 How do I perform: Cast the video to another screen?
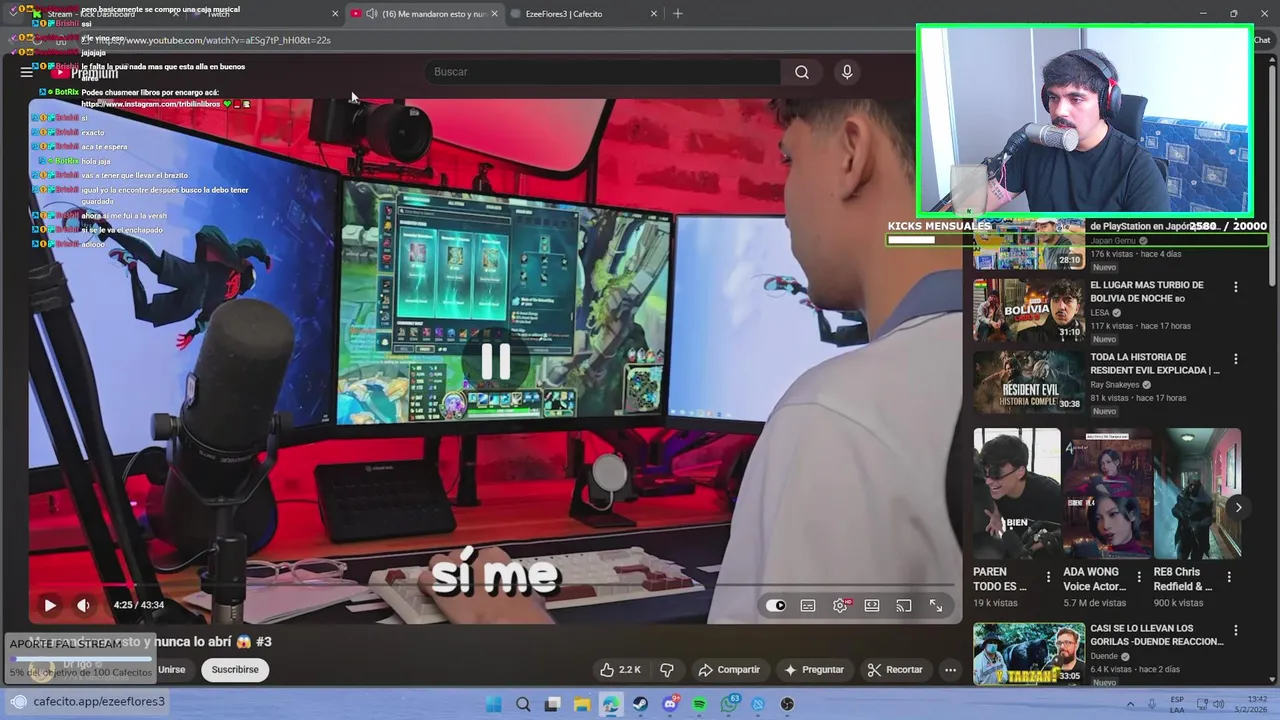[904, 605]
